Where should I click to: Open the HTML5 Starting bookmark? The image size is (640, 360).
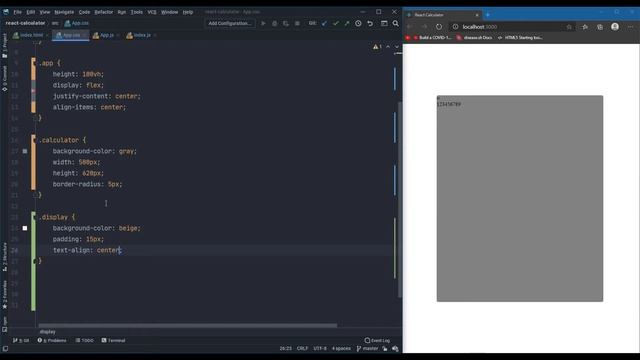point(520,38)
